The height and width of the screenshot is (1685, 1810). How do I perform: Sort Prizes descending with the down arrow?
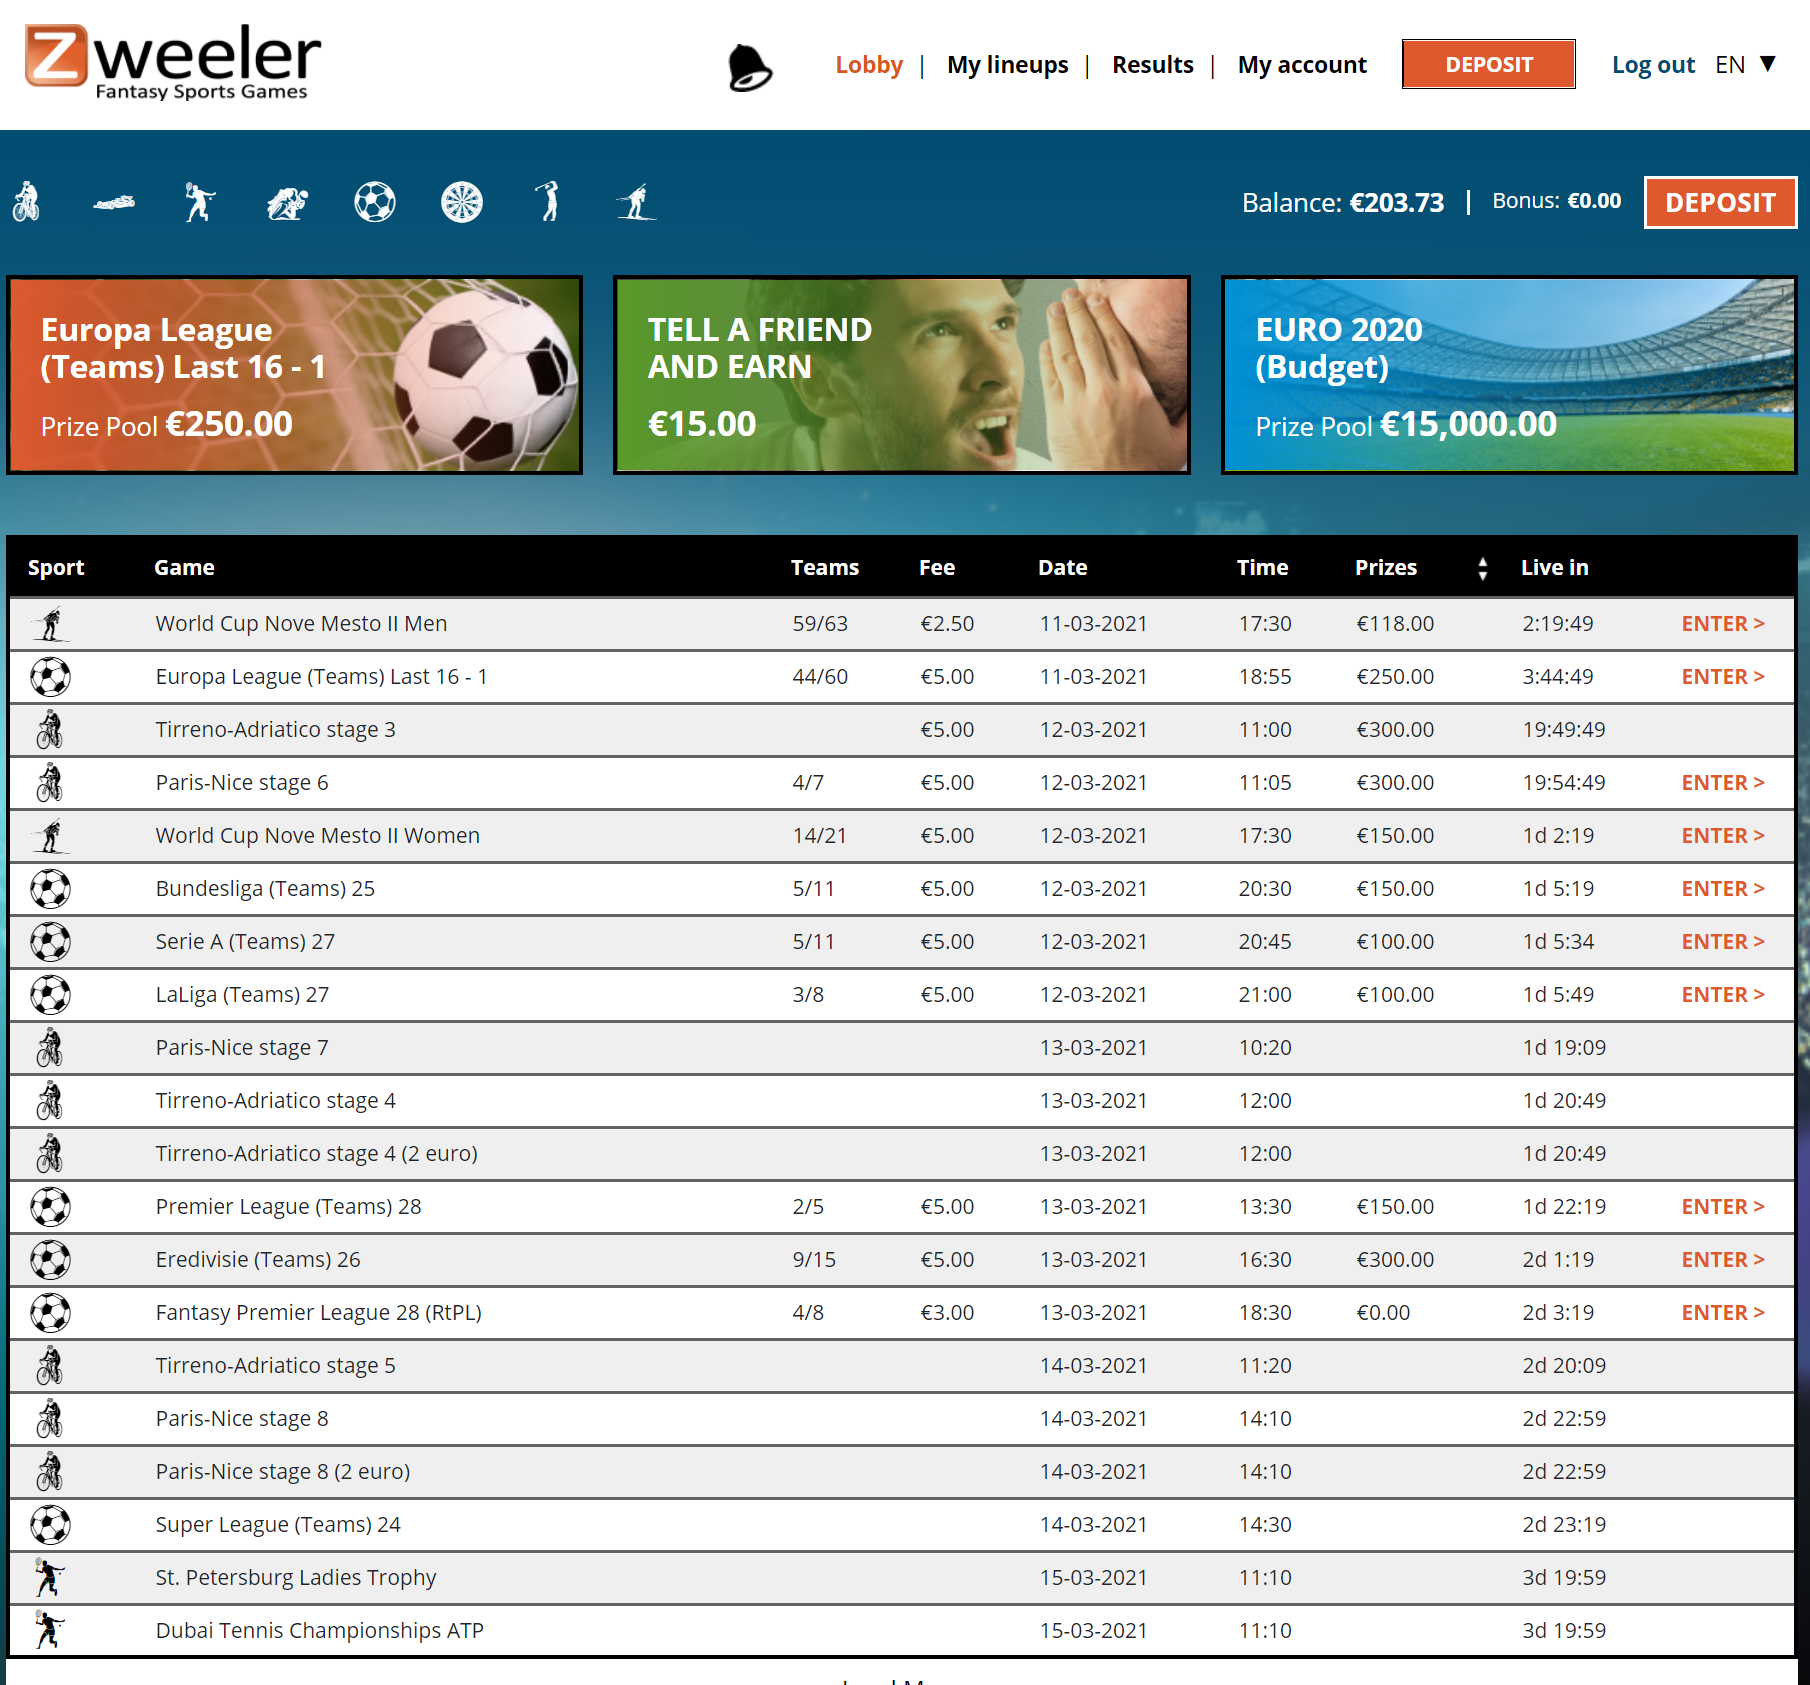[x=1483, y=574]
